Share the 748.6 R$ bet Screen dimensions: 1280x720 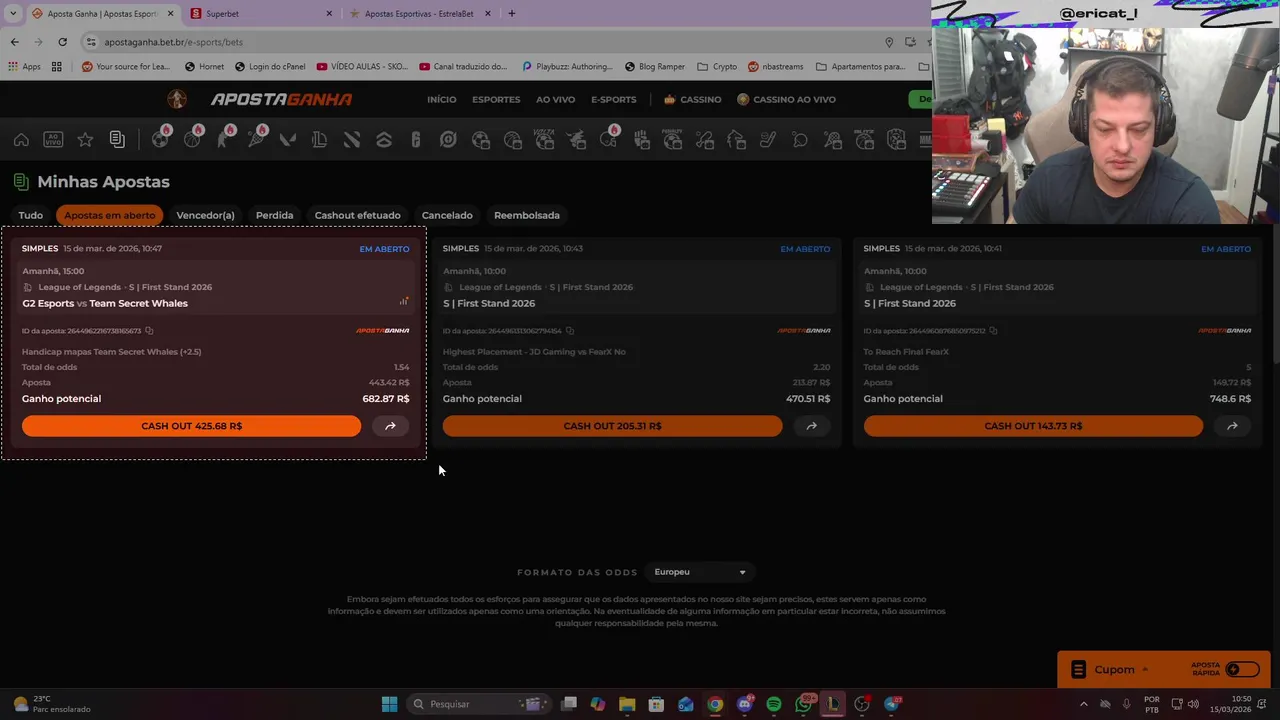coord(1232,426)
